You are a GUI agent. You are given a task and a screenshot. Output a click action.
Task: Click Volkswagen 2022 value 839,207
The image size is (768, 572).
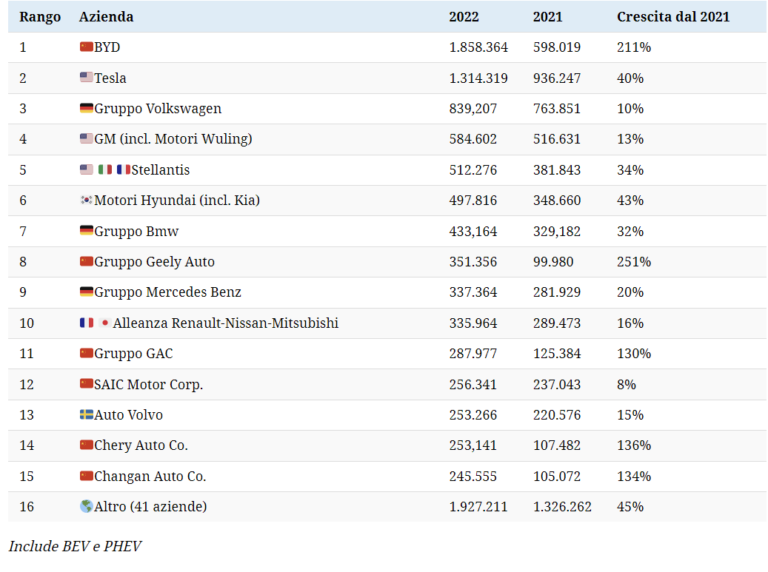tap(473, 109)
